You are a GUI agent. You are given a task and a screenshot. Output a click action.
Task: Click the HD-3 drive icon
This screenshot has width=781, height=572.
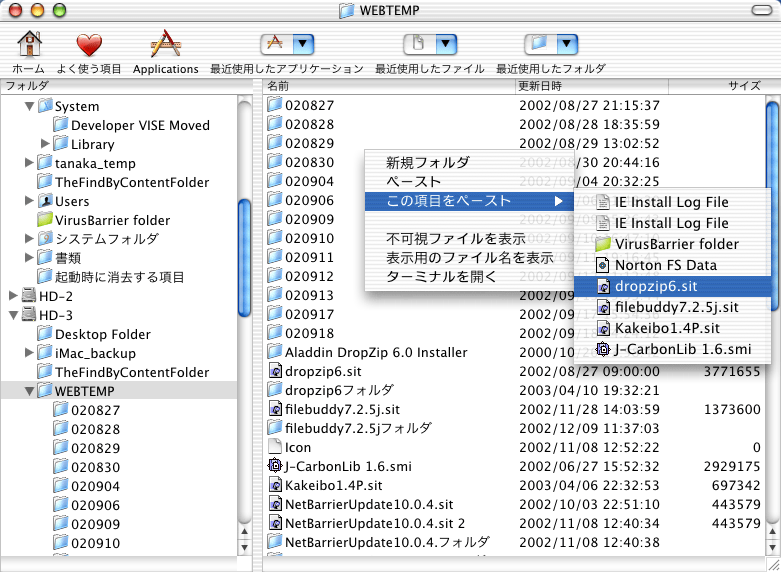[x=29, y=315]
